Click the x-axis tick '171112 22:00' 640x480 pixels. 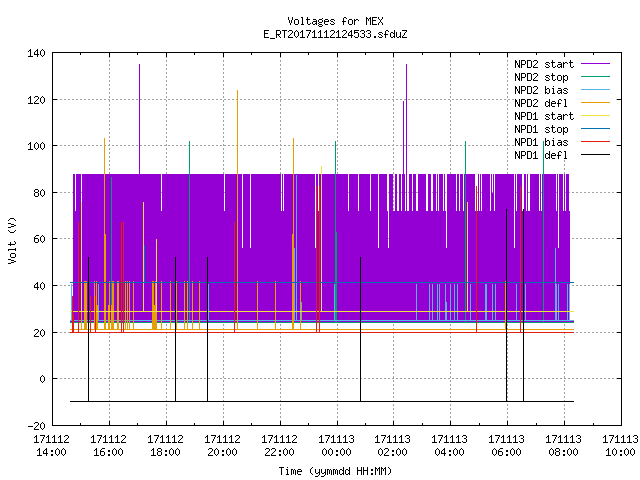(279, 446)
